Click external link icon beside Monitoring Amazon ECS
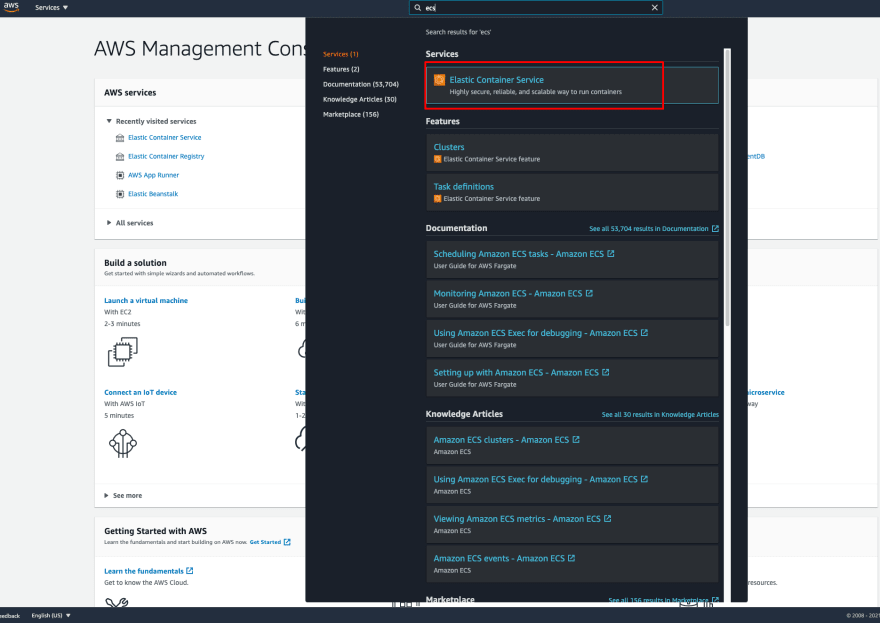Image resolution: width=880 pixels, height=623 pixels. tap(589, 293)
